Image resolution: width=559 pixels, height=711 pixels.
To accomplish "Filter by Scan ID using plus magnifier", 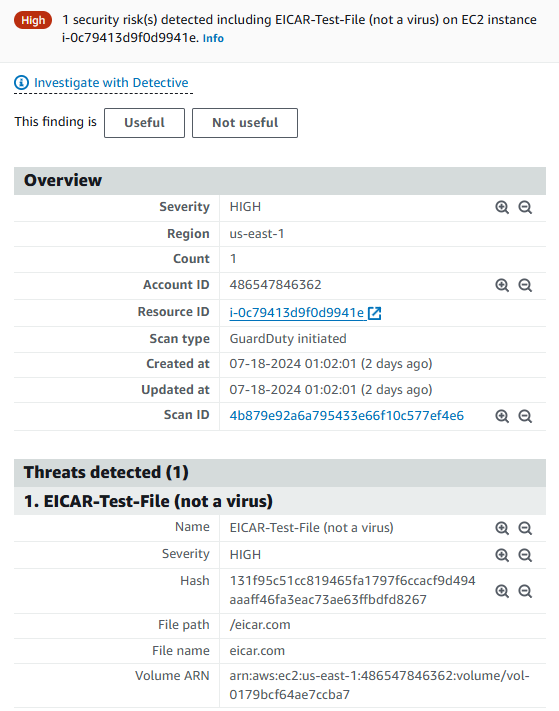I will pyautogui.click(x=502, y=416).
